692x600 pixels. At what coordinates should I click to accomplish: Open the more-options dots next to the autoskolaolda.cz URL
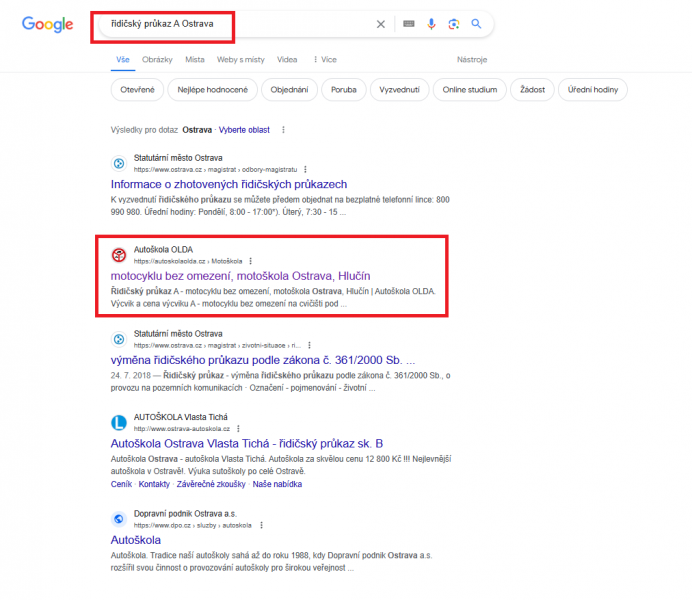click(251, 262)
